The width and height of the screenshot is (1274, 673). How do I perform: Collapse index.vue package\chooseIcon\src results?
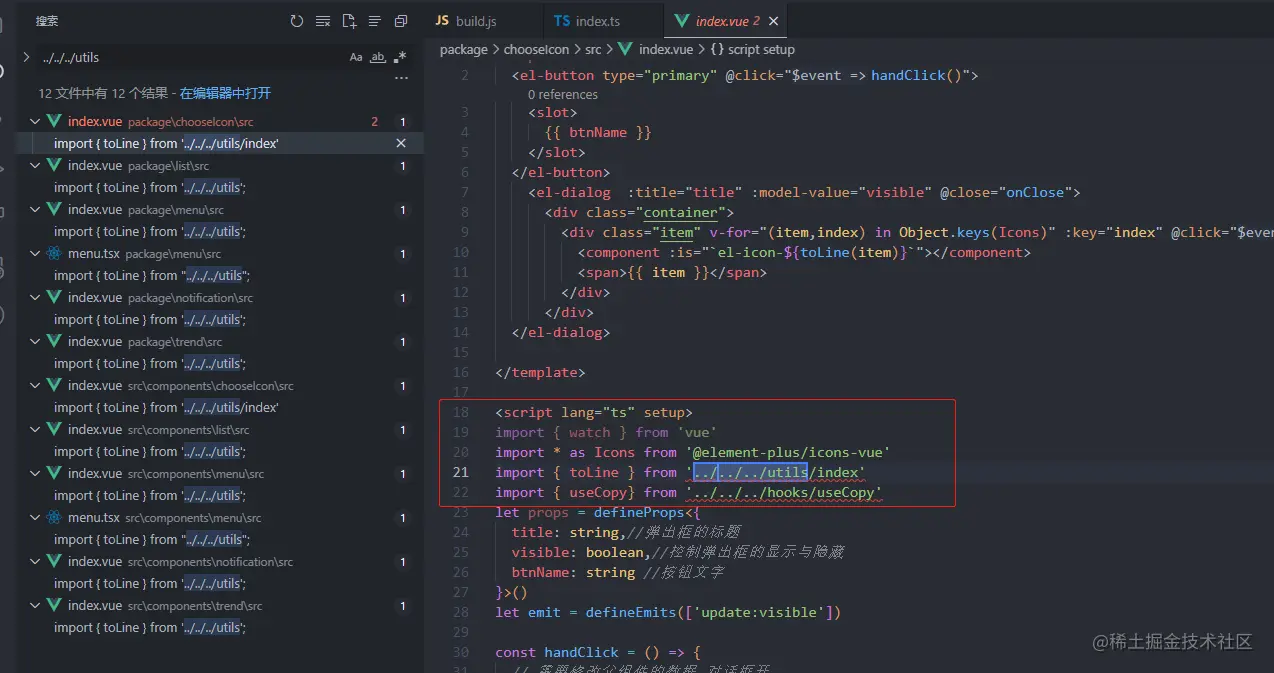pyautogui.click(x=35, y=121)
